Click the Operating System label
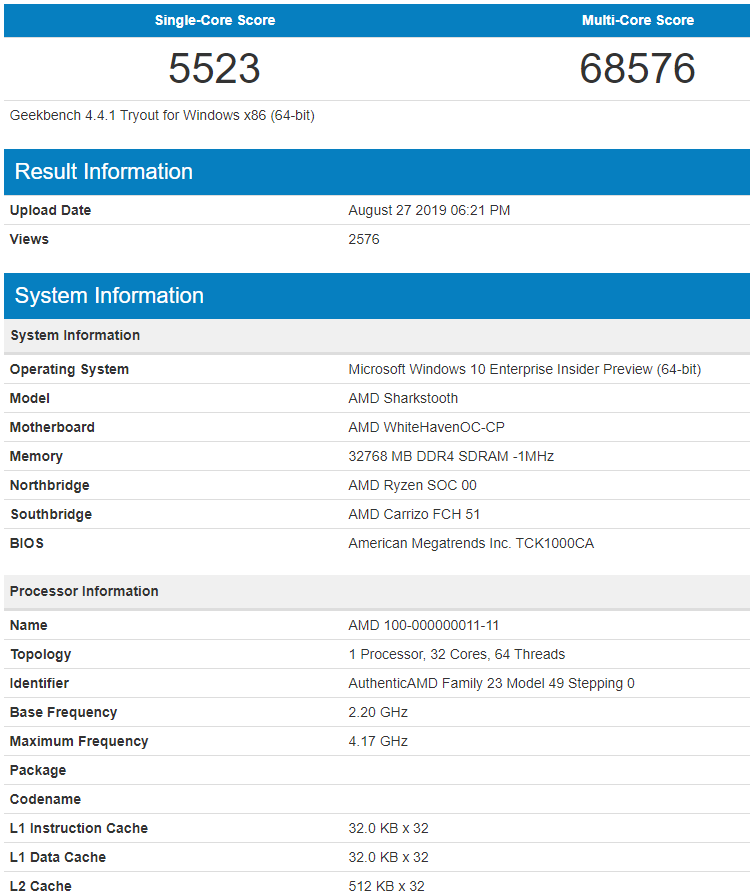The width and height of the screenshot is (750, 895). tap(69, 369)
